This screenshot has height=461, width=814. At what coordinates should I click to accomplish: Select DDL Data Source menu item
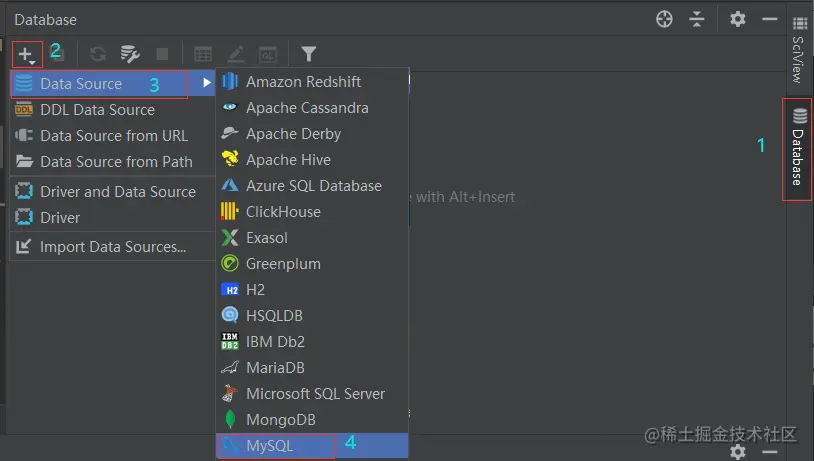point(112,110)
